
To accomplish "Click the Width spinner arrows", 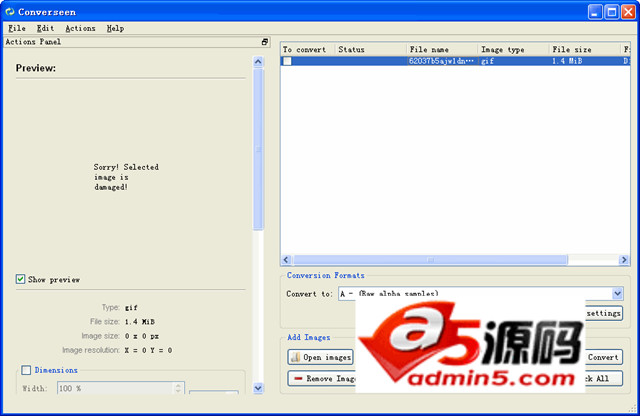I will (178, 388).
